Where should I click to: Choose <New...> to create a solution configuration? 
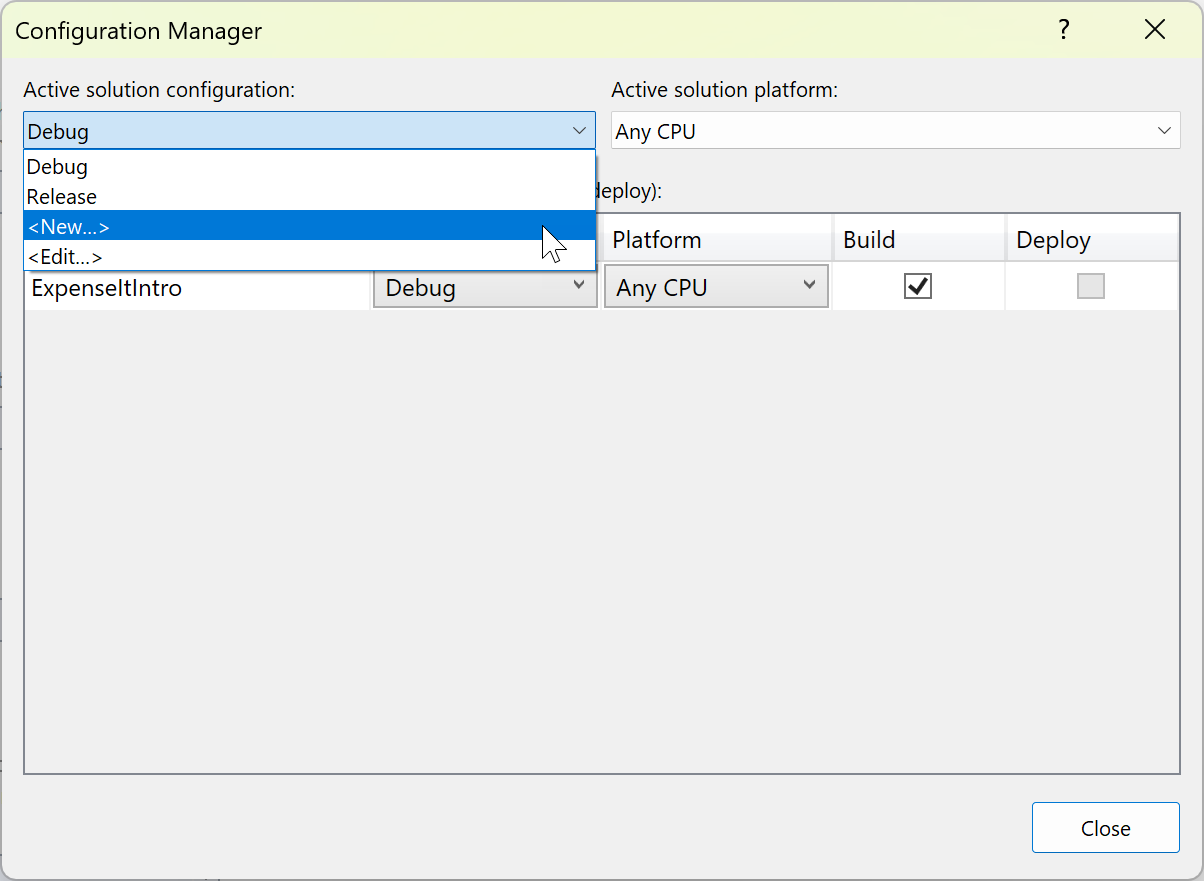tap(68, 226)
